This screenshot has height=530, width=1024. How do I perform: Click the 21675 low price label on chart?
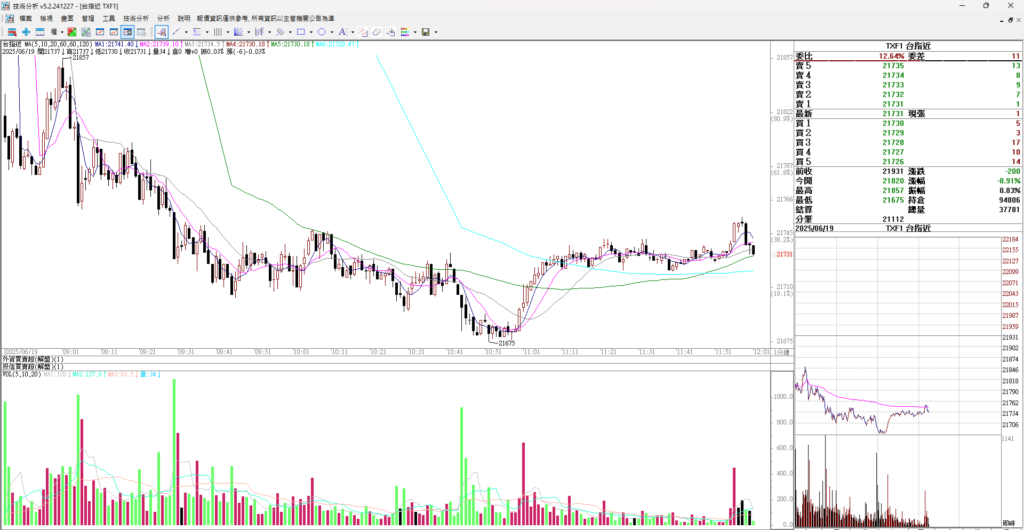tap(506, 343)
